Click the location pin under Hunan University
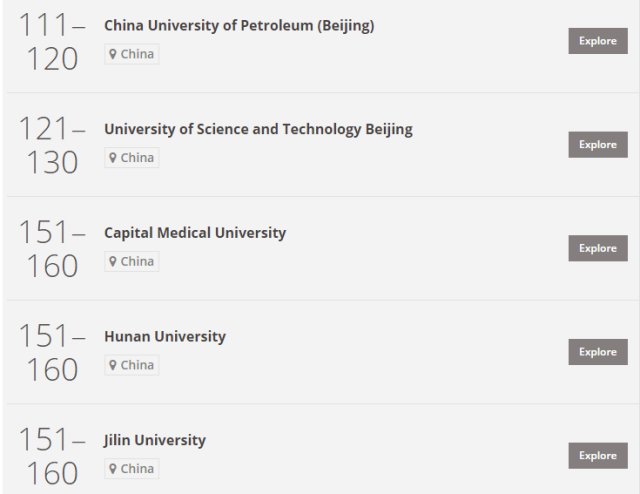This screenshot has width=640, height=494. click(114, 366)
